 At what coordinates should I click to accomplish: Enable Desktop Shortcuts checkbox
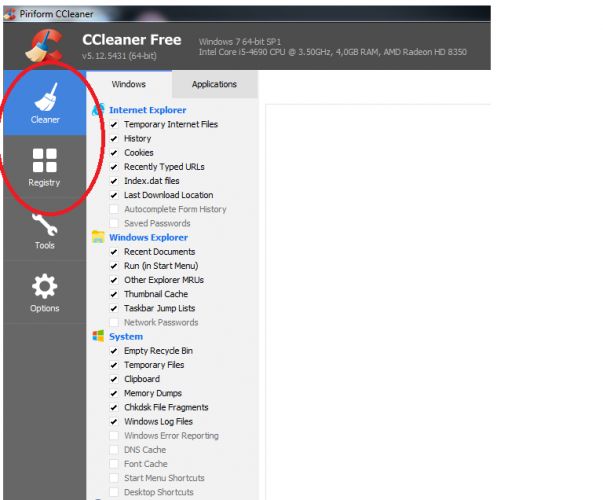pyautogui.click(x=114, y=492)
